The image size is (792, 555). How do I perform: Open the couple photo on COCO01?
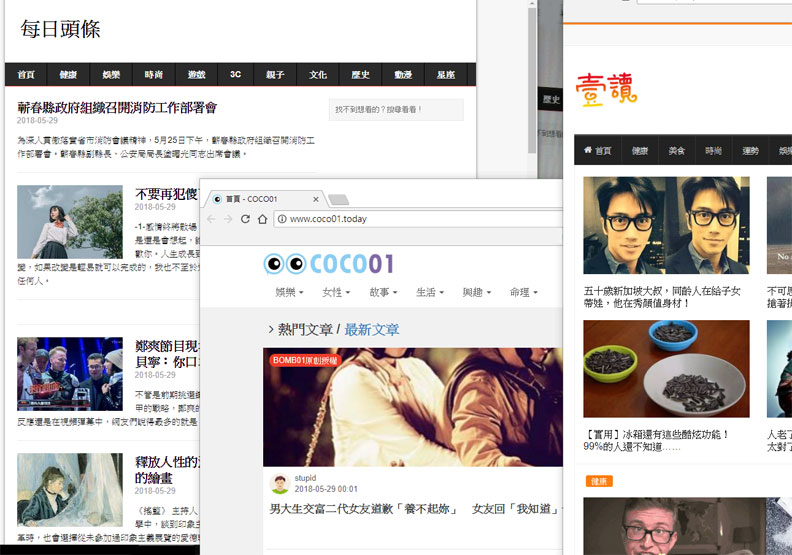click(x=413, y=407)
